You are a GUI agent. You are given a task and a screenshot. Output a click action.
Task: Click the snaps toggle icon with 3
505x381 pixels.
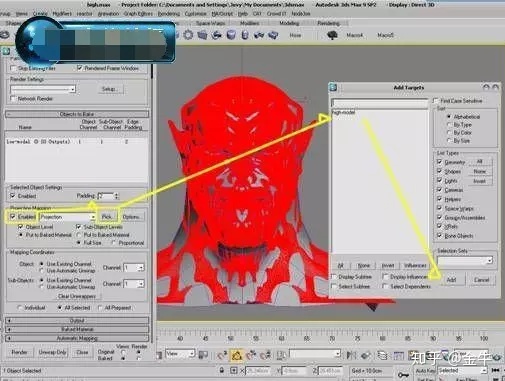click(222, 355)
